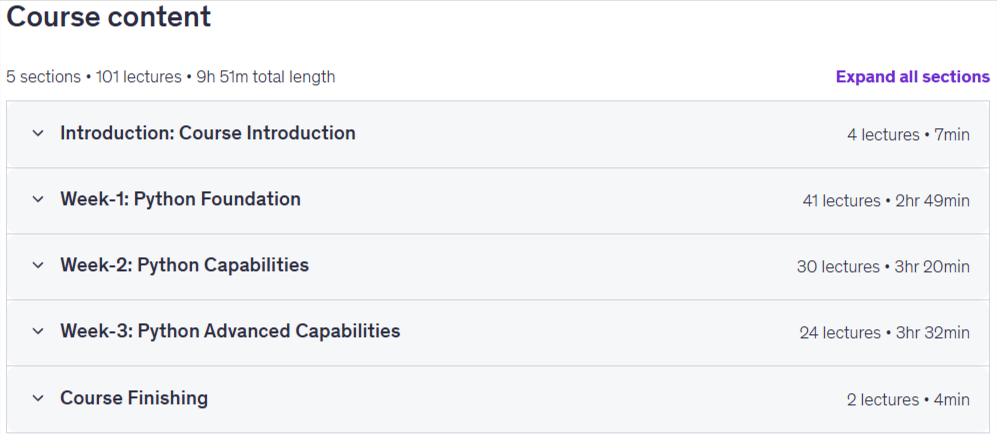997x436 pixels.
Task: Click the Week-3: Python Advanced Capabilities title
Action: 230,331
